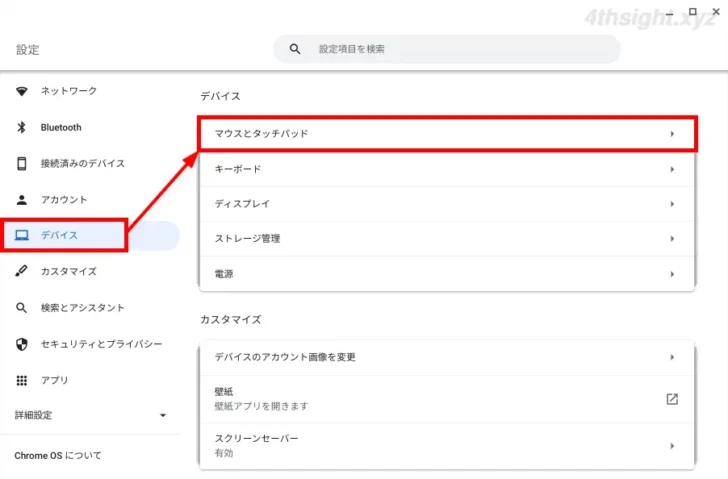The height and width of the screenshot is (479, 728).
Task: Click the laptop icon for デバイス
Action: (21, 235)
